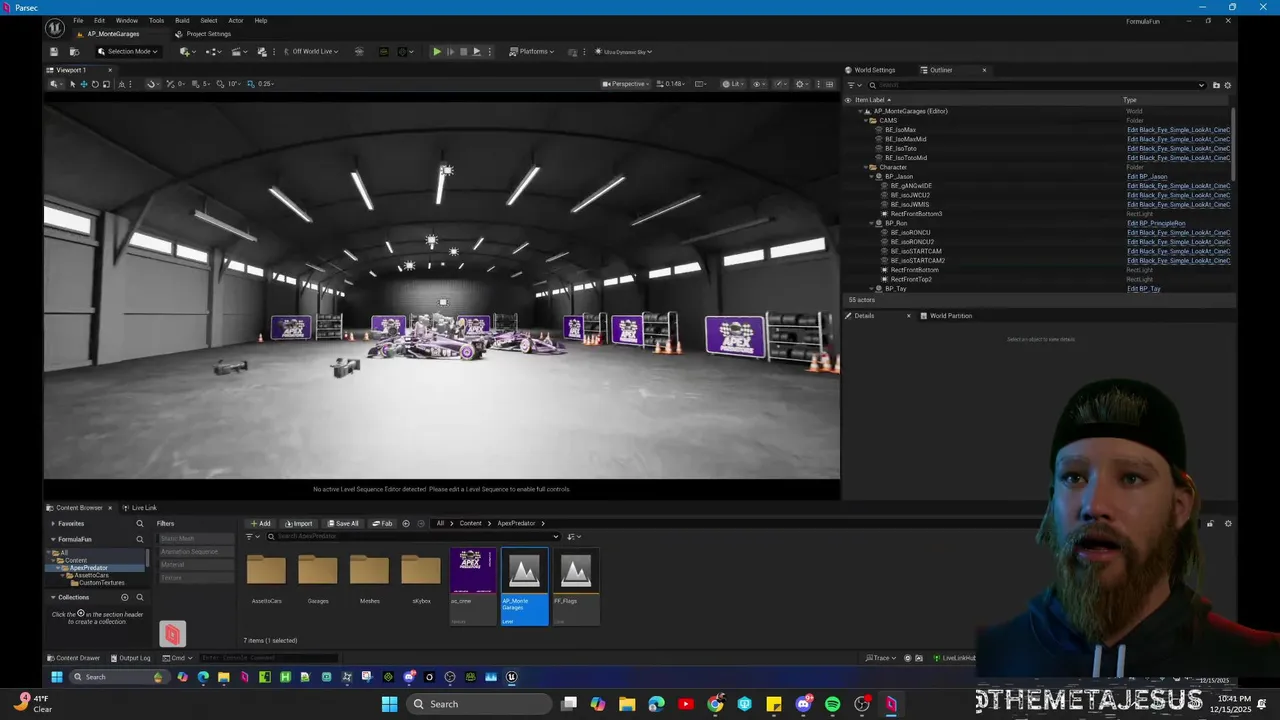Toggle the Material filter
This screenshot has width=1280, height=720.
(x=196, y=565)
